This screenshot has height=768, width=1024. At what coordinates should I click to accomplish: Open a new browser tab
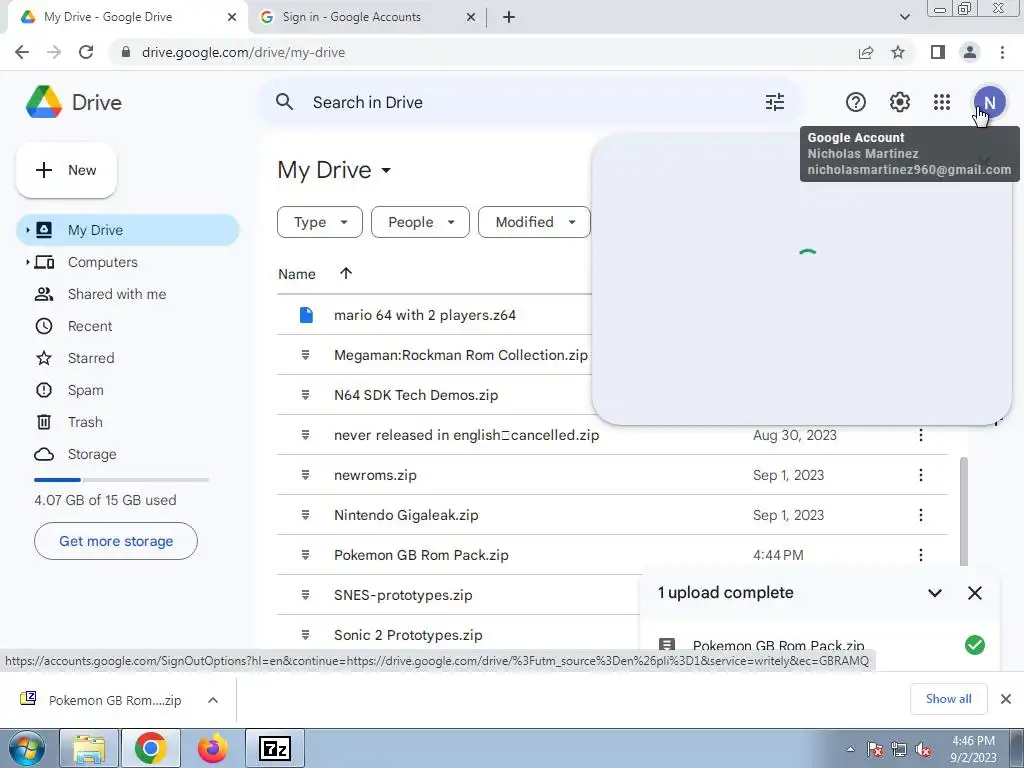[x=509, y=17]
